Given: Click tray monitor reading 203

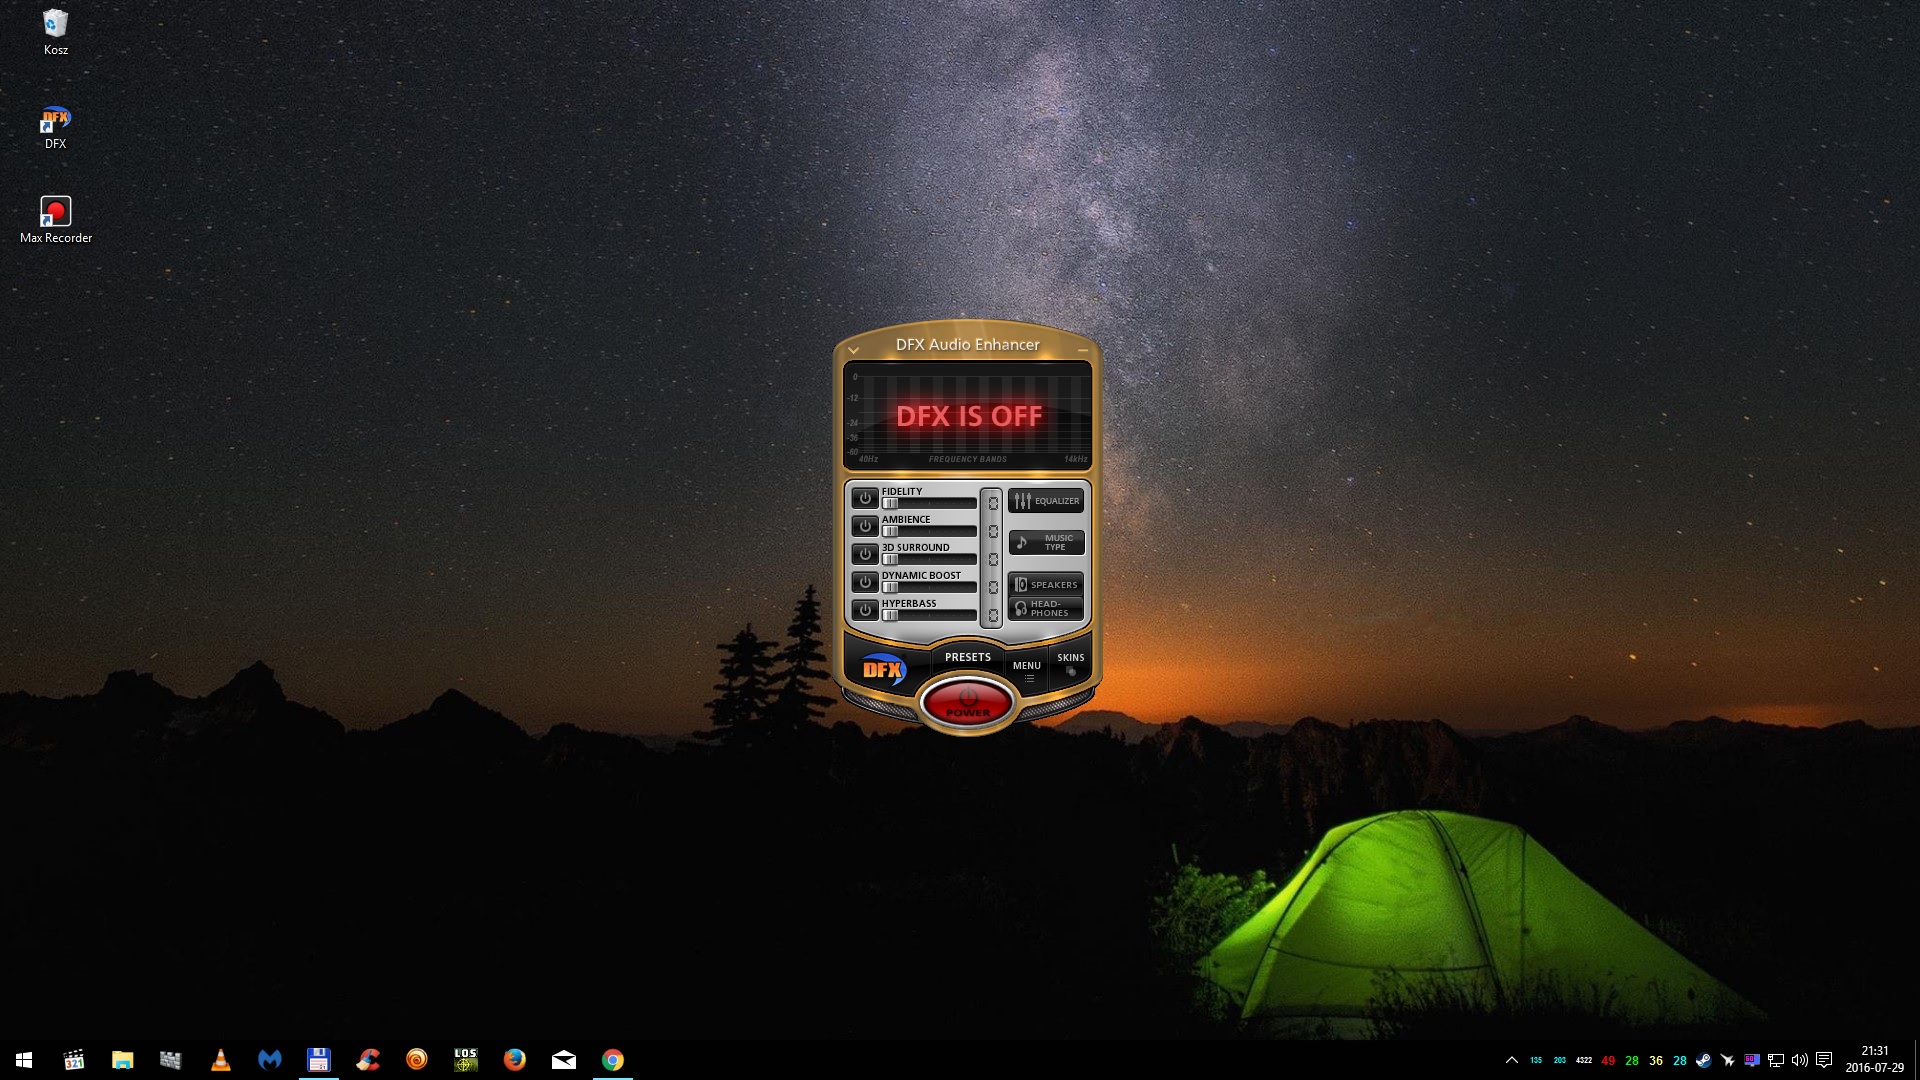Looking at the screenshot, I should tap(1560, 1060).
